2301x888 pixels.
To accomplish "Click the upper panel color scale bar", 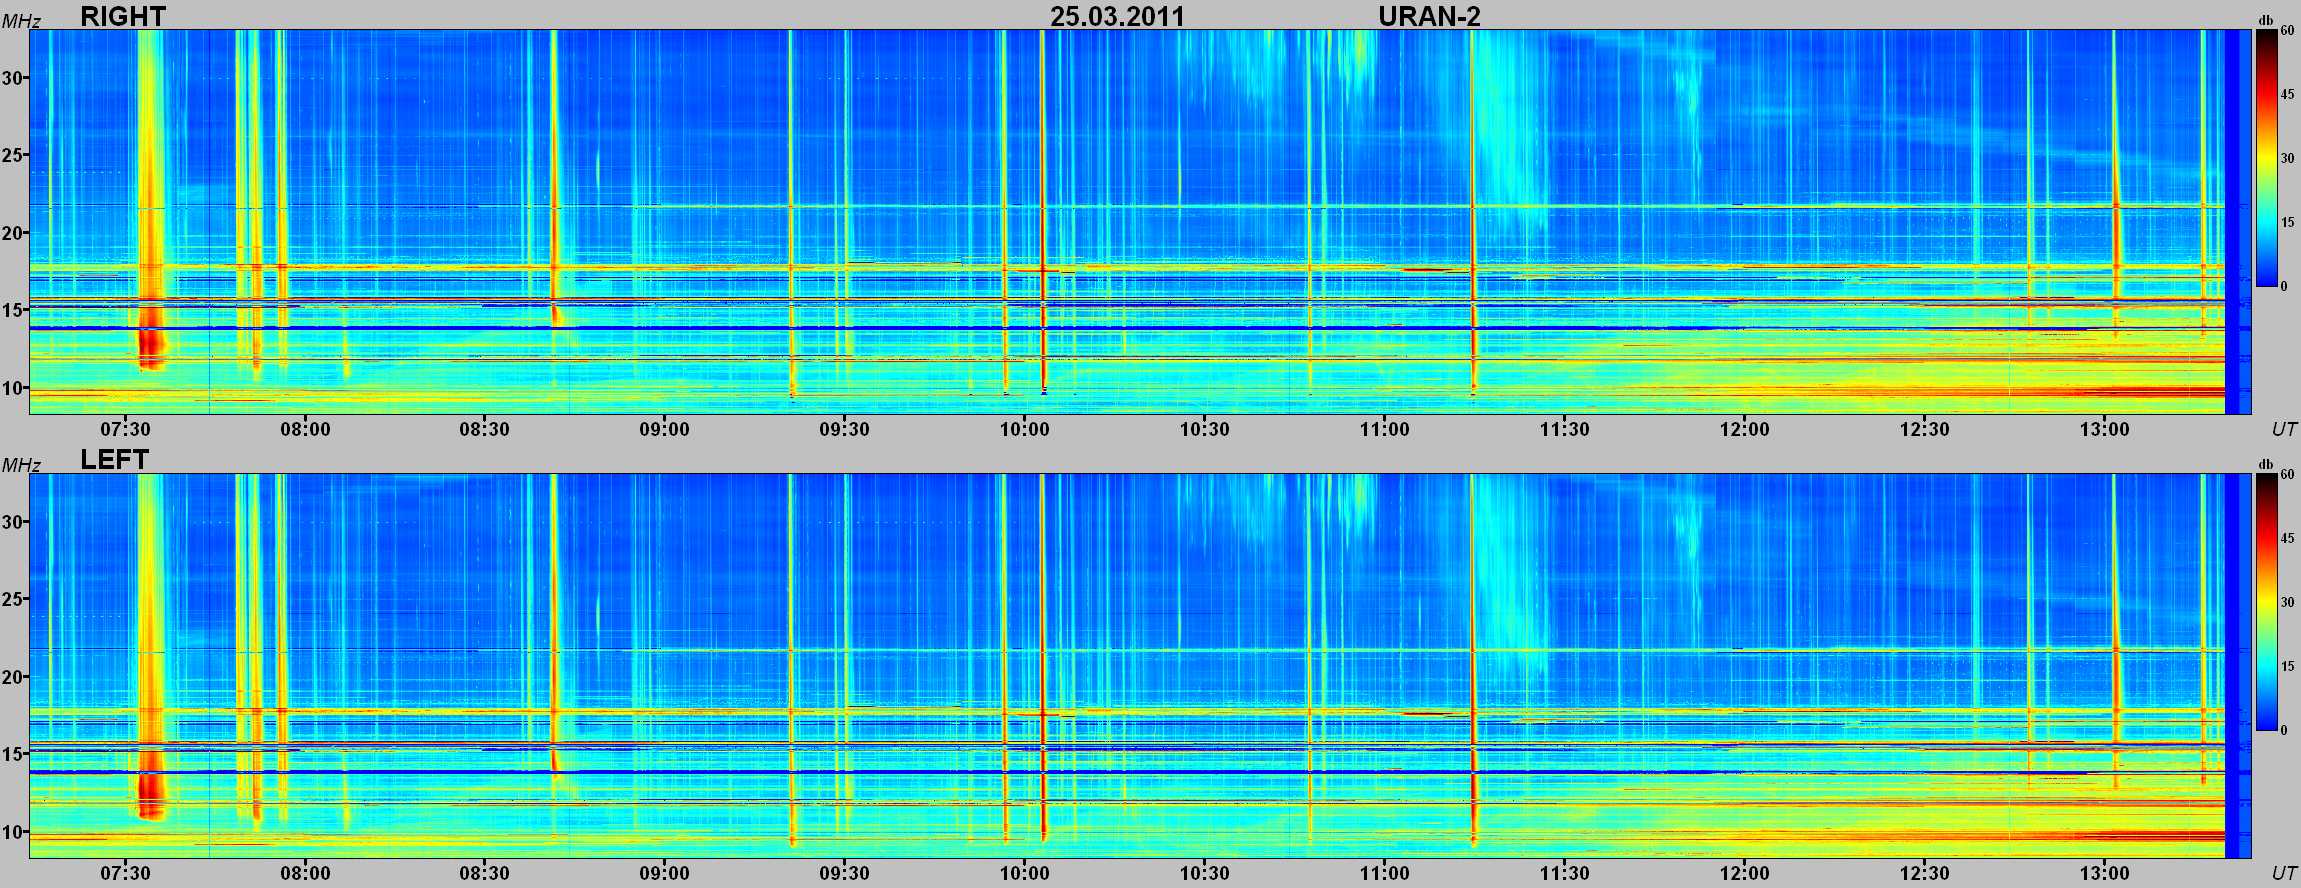I will coord(2265,158).
